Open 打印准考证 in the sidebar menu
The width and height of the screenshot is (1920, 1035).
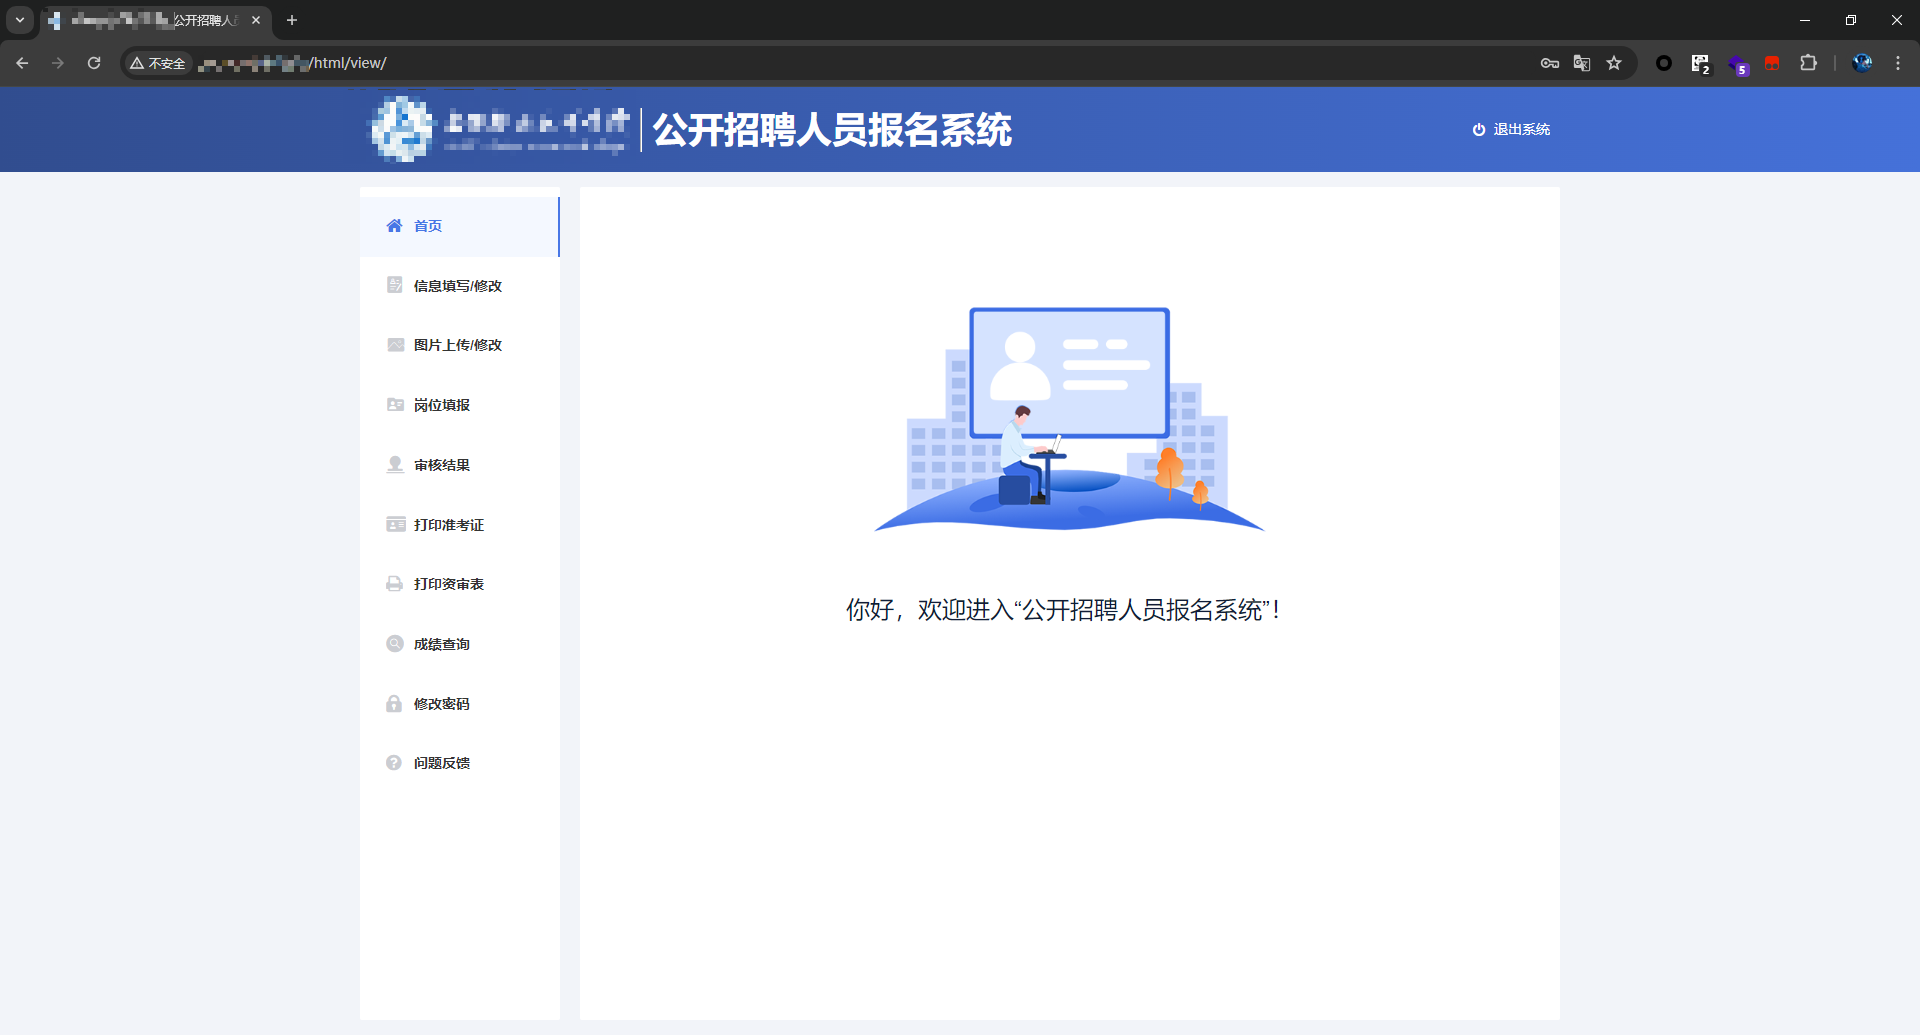tap(448, 525)
